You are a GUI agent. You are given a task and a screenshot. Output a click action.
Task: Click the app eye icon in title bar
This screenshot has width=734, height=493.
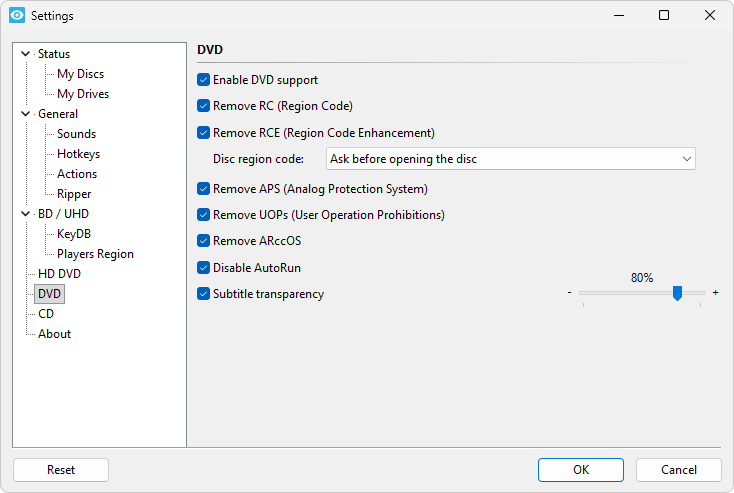tap(16, 16)
